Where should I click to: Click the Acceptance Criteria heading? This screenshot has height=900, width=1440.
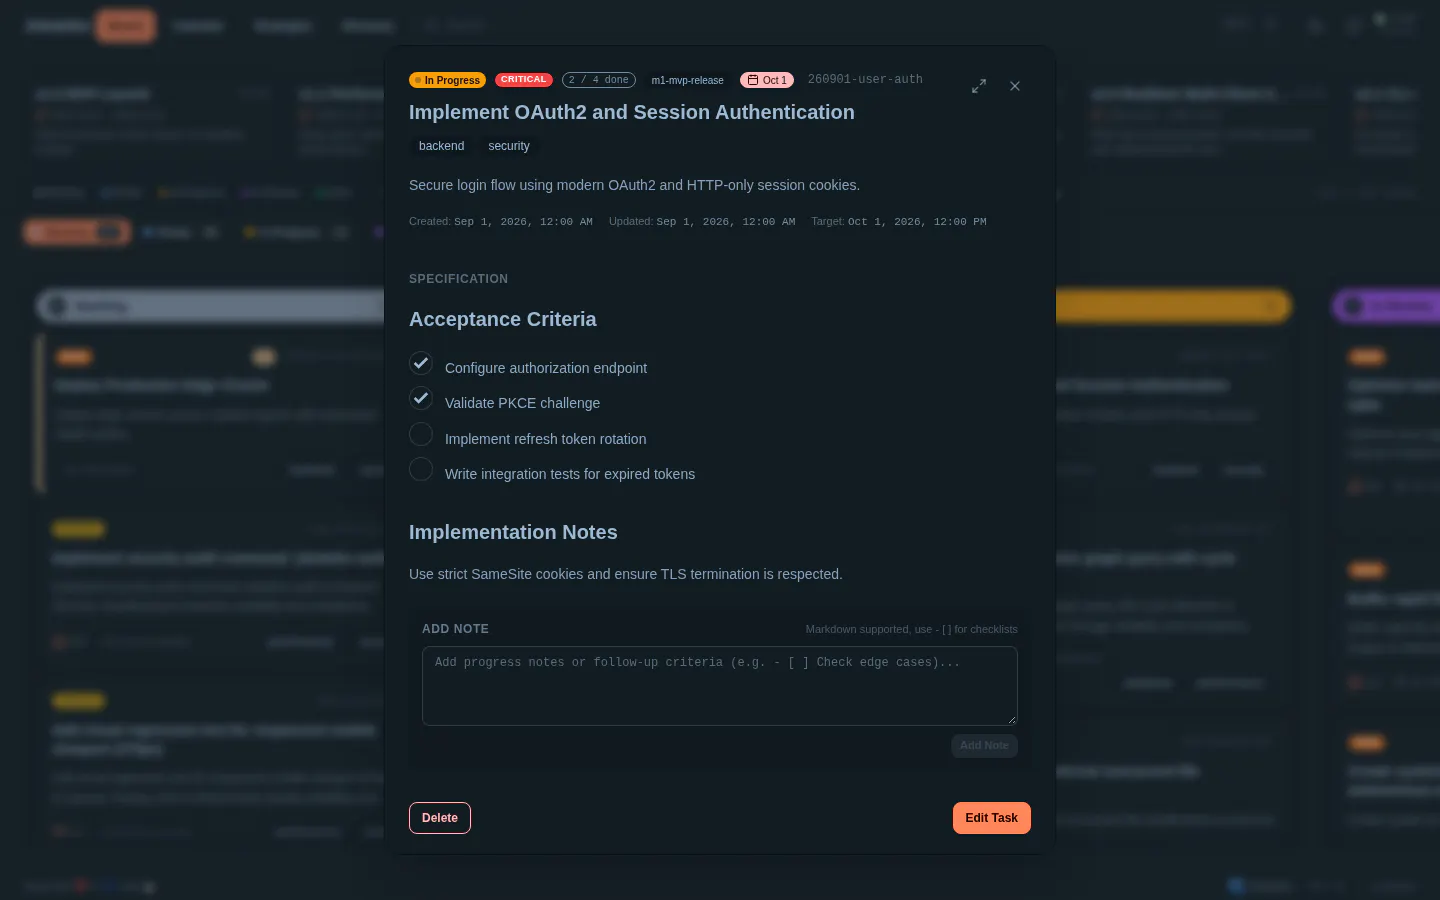click(x=502, y=319)
